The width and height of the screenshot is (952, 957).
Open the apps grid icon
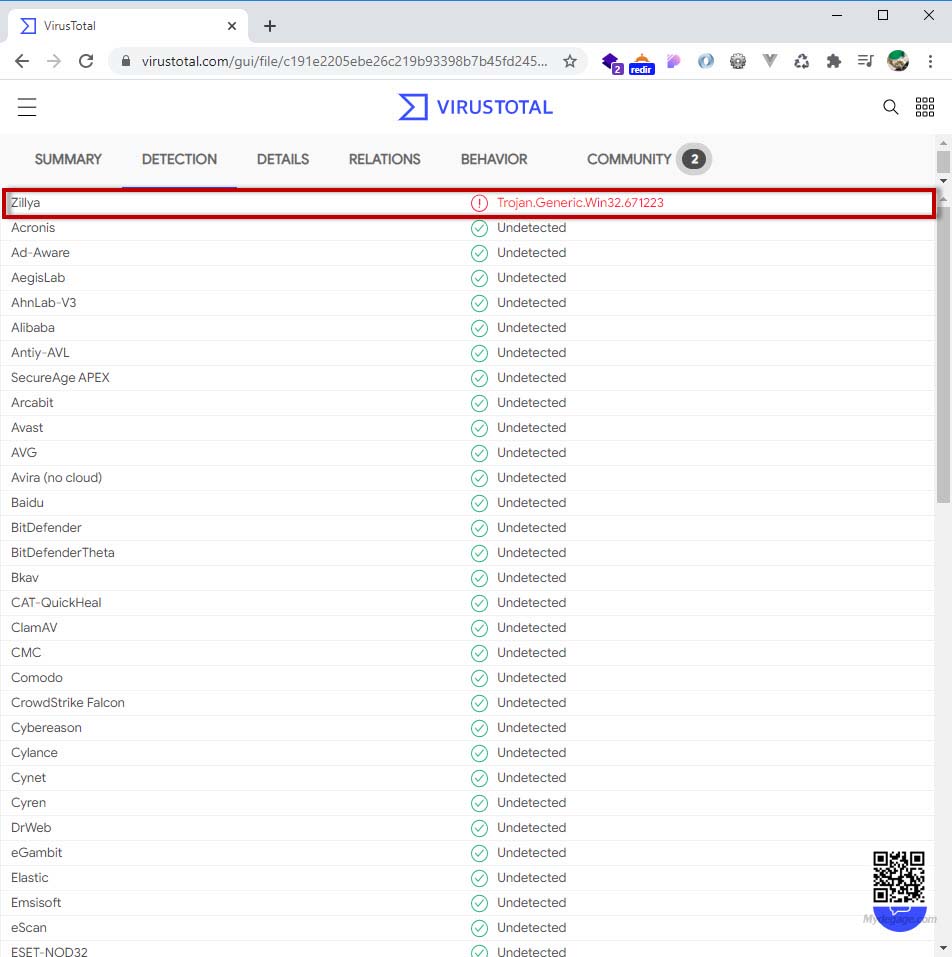point(925,107)
